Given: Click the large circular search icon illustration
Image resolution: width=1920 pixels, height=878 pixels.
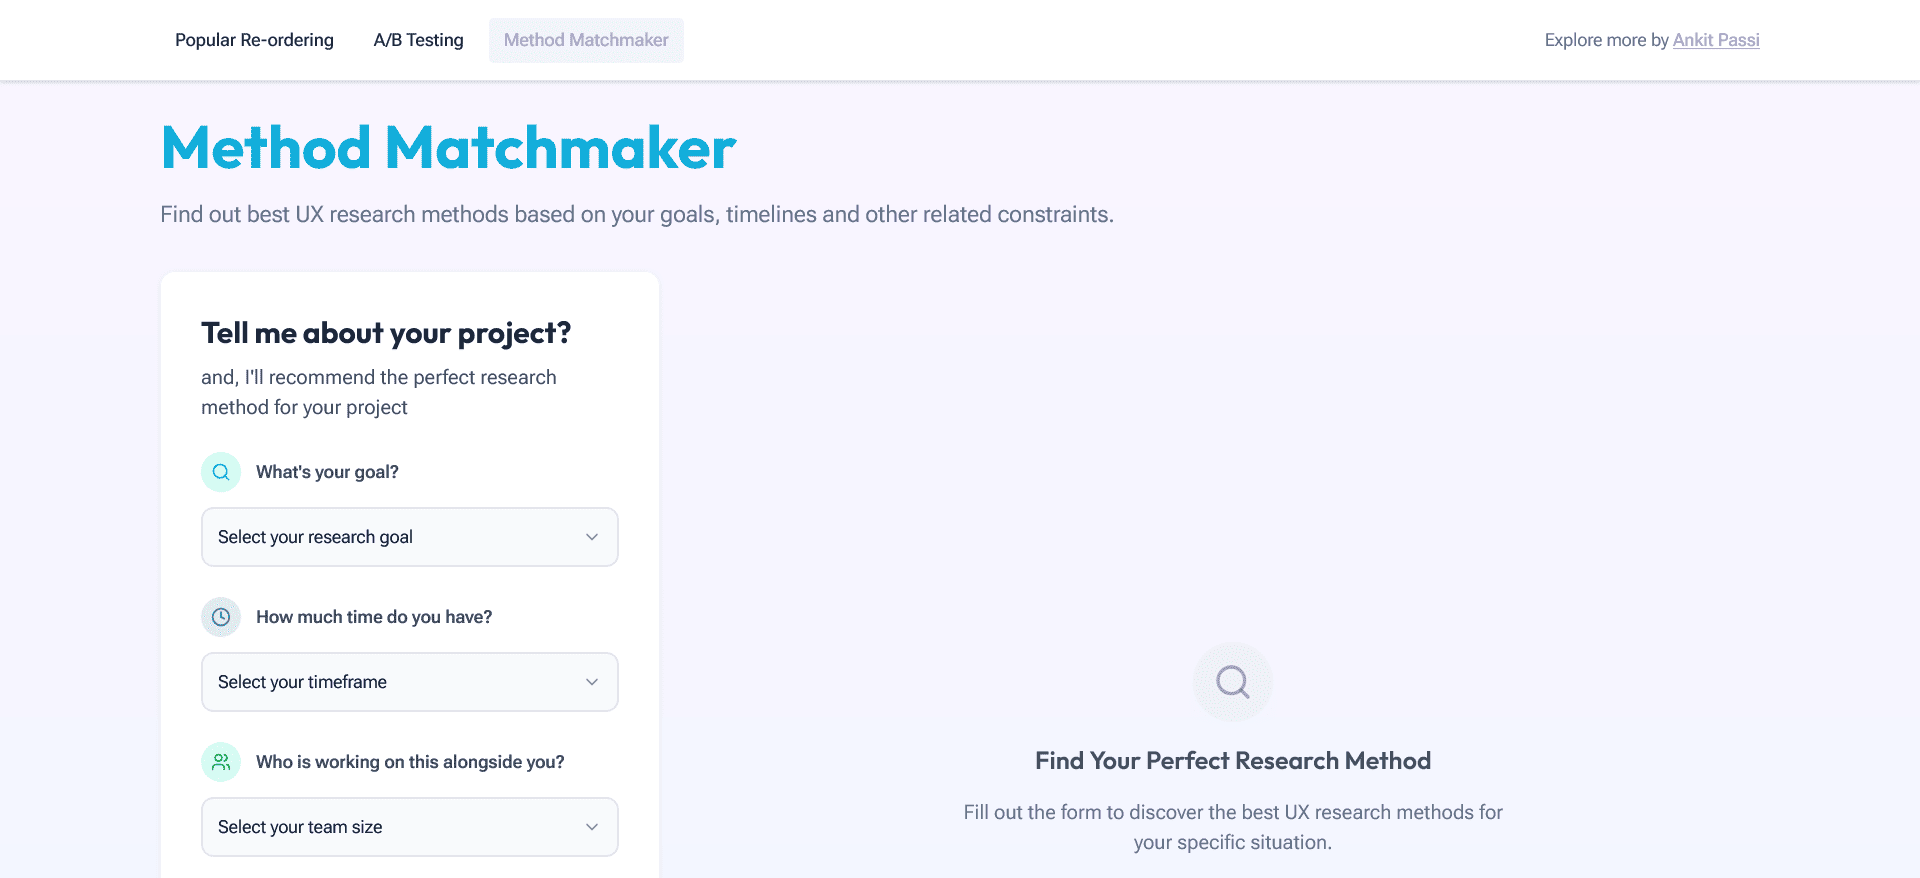Looking at the screenshot, I should (x=1232, y=682).
